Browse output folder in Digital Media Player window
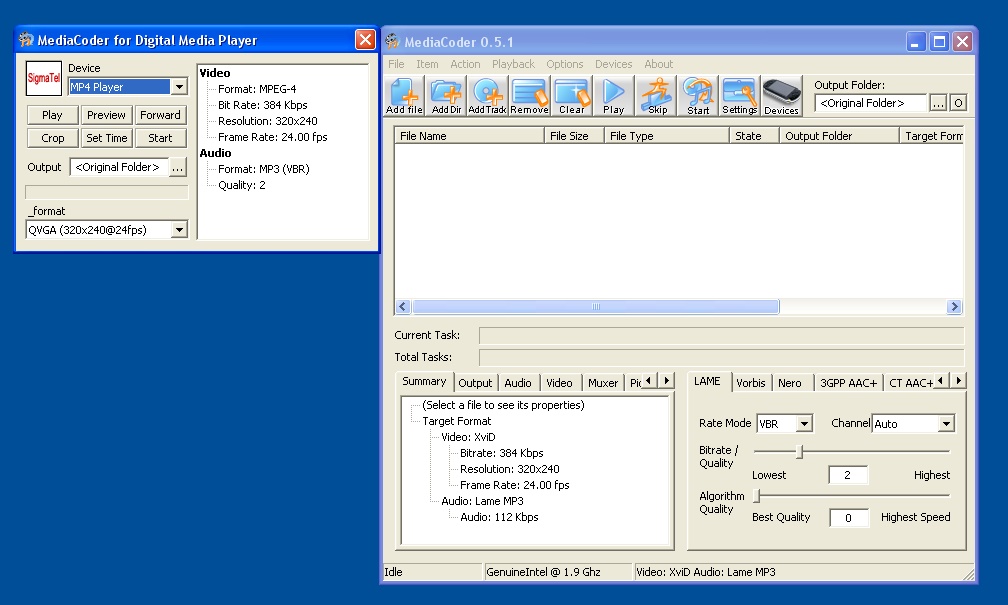1008x605 pixels. point(177,167)
